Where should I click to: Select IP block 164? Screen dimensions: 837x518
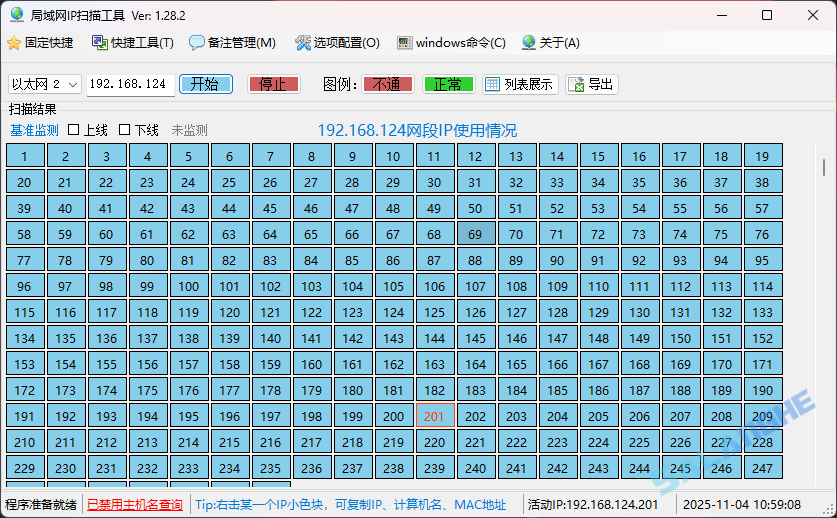[x=476, y=364]
